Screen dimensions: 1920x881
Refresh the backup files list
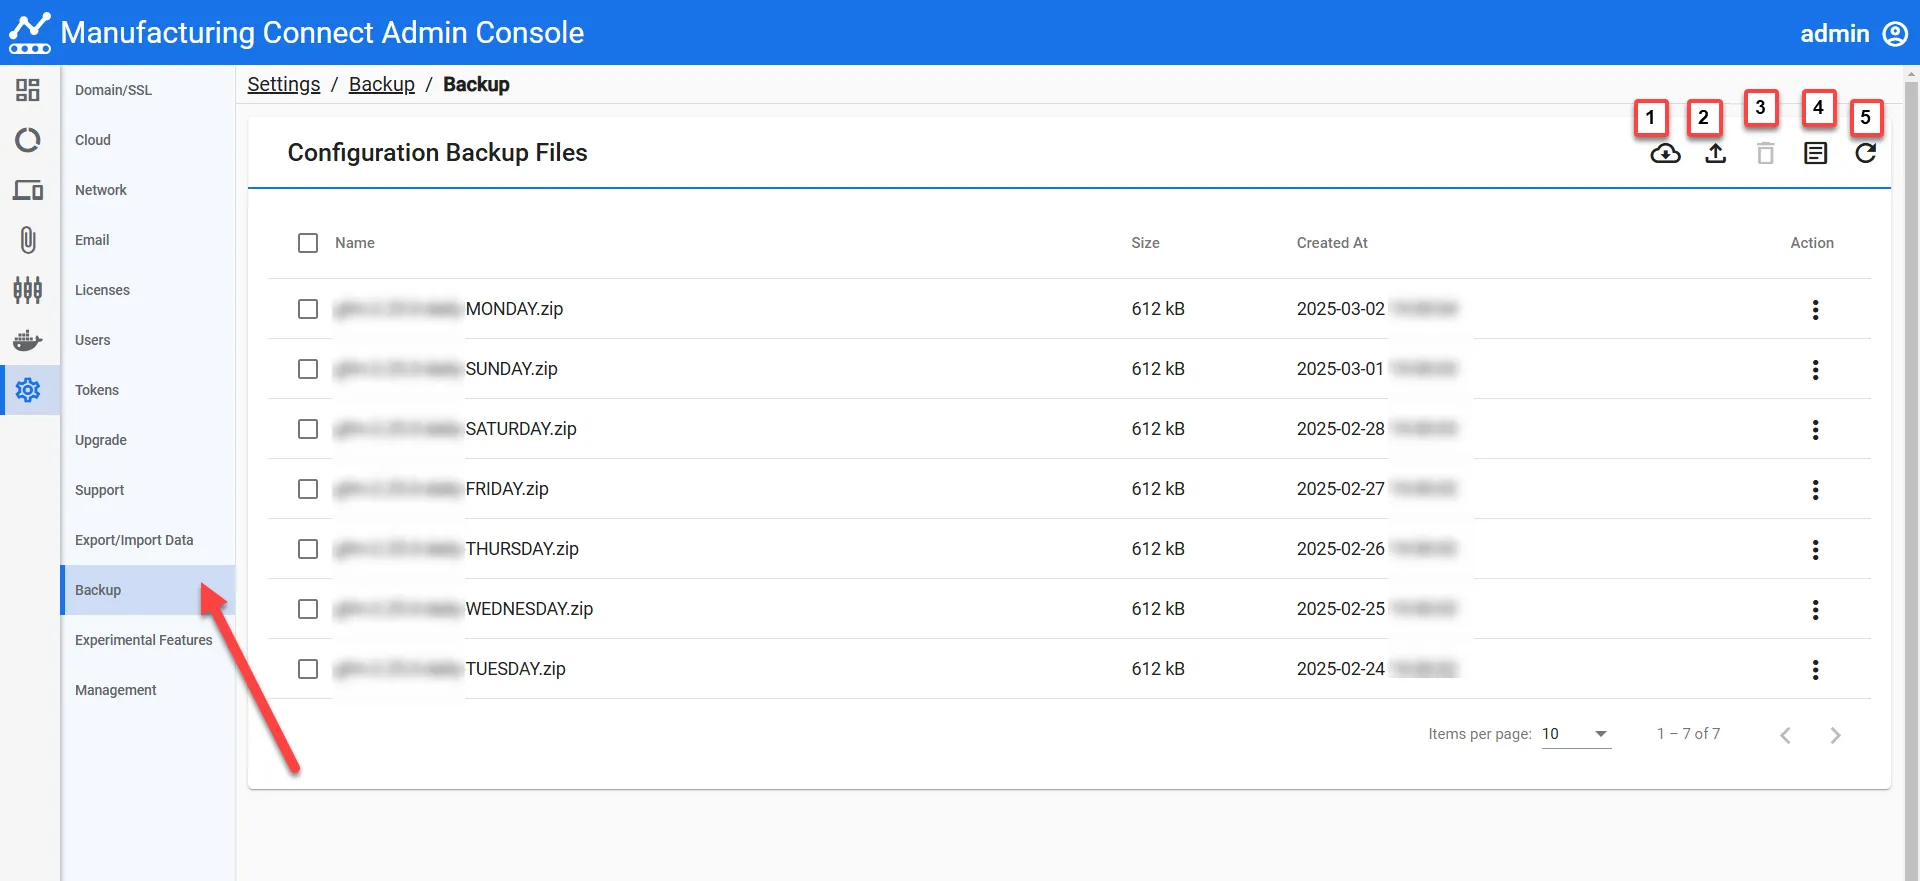pyautogui.click(x=1866, y=154)
